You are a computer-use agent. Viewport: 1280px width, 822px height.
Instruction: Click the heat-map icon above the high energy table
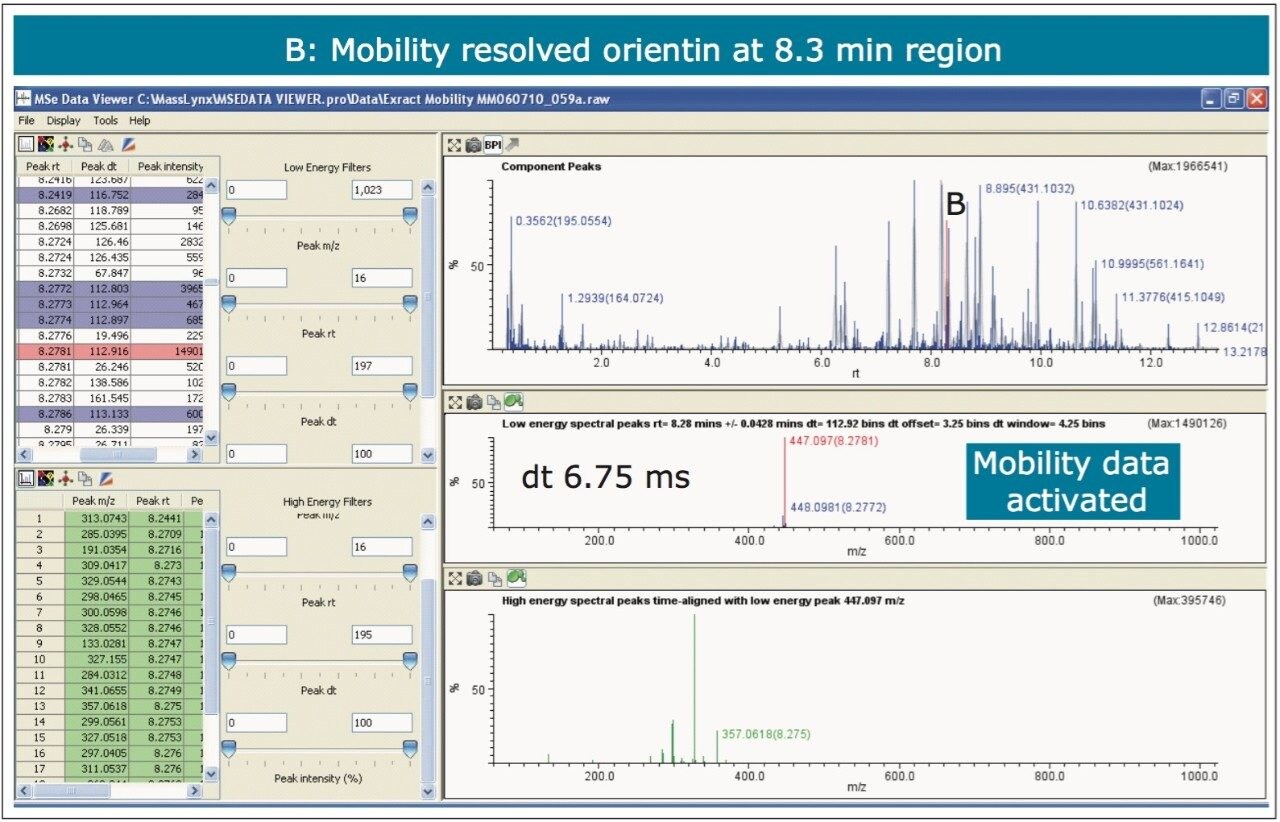pos(46,479)
